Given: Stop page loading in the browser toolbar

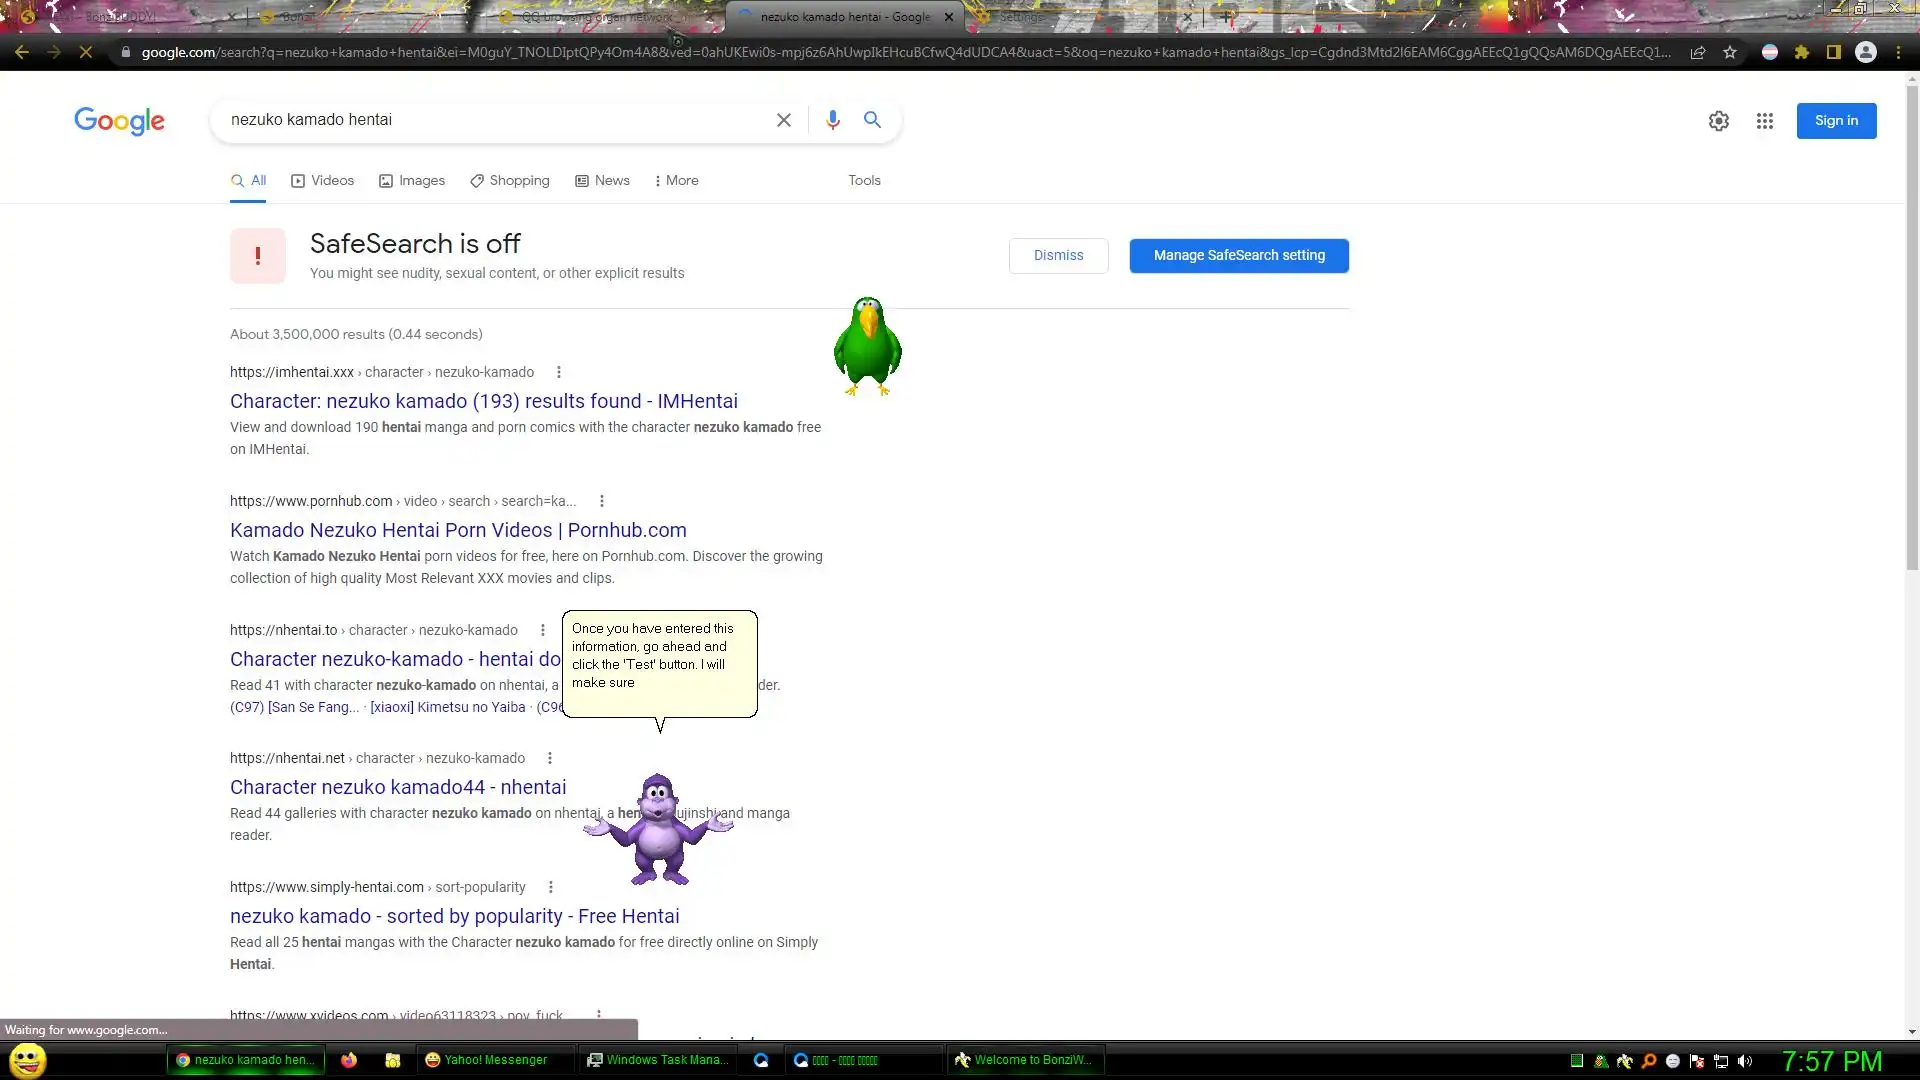Looking at the screenshot, I should [86, 52].
